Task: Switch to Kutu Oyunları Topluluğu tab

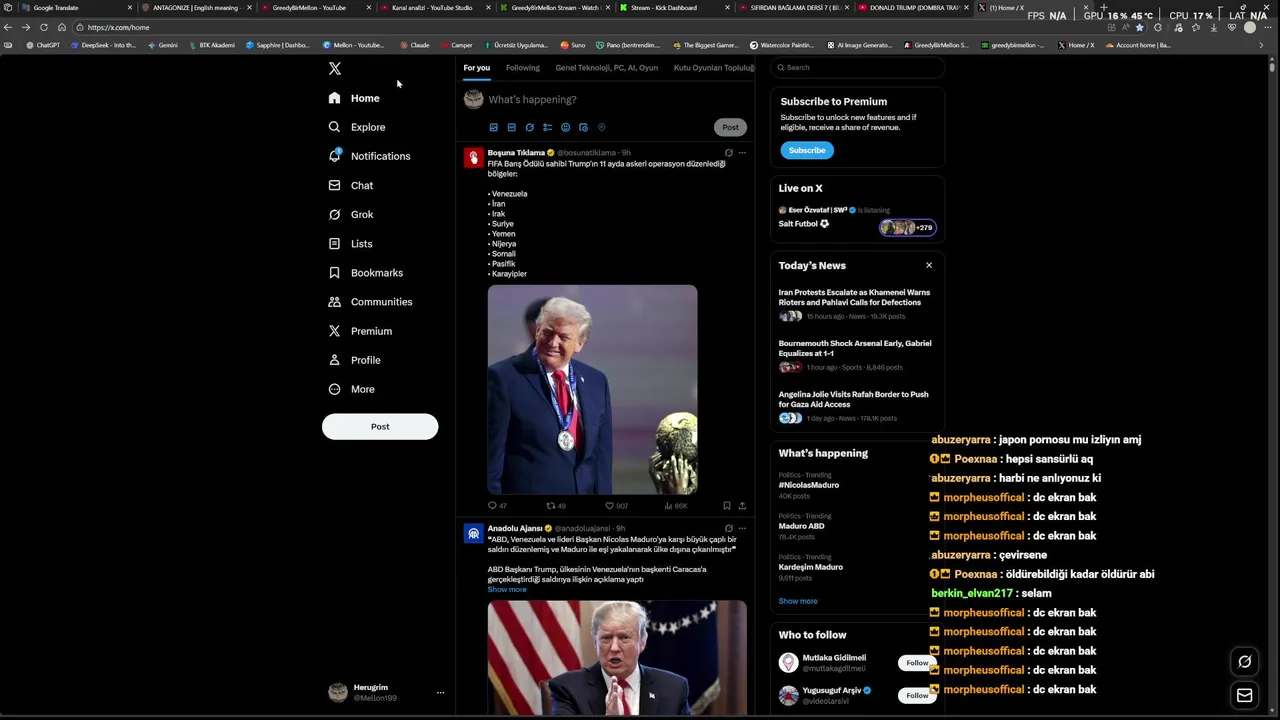Action: [x=713, y=68]
